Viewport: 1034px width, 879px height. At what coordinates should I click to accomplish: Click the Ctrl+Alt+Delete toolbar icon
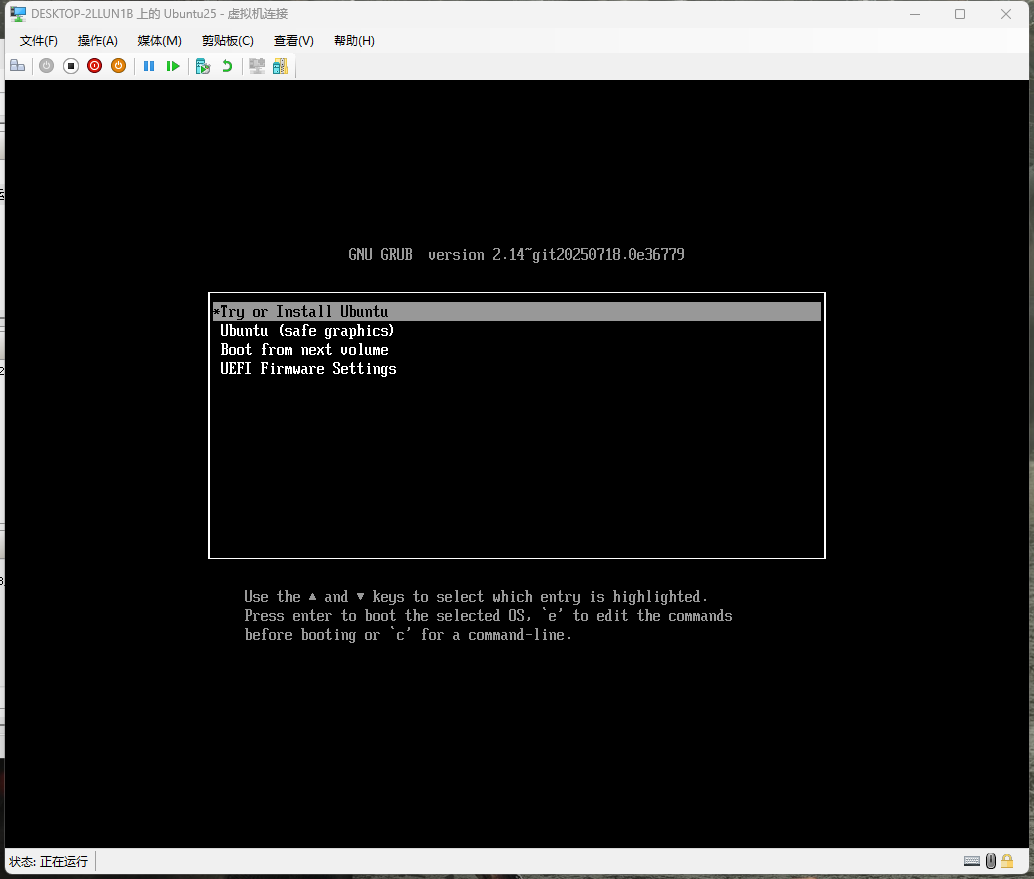17,66
